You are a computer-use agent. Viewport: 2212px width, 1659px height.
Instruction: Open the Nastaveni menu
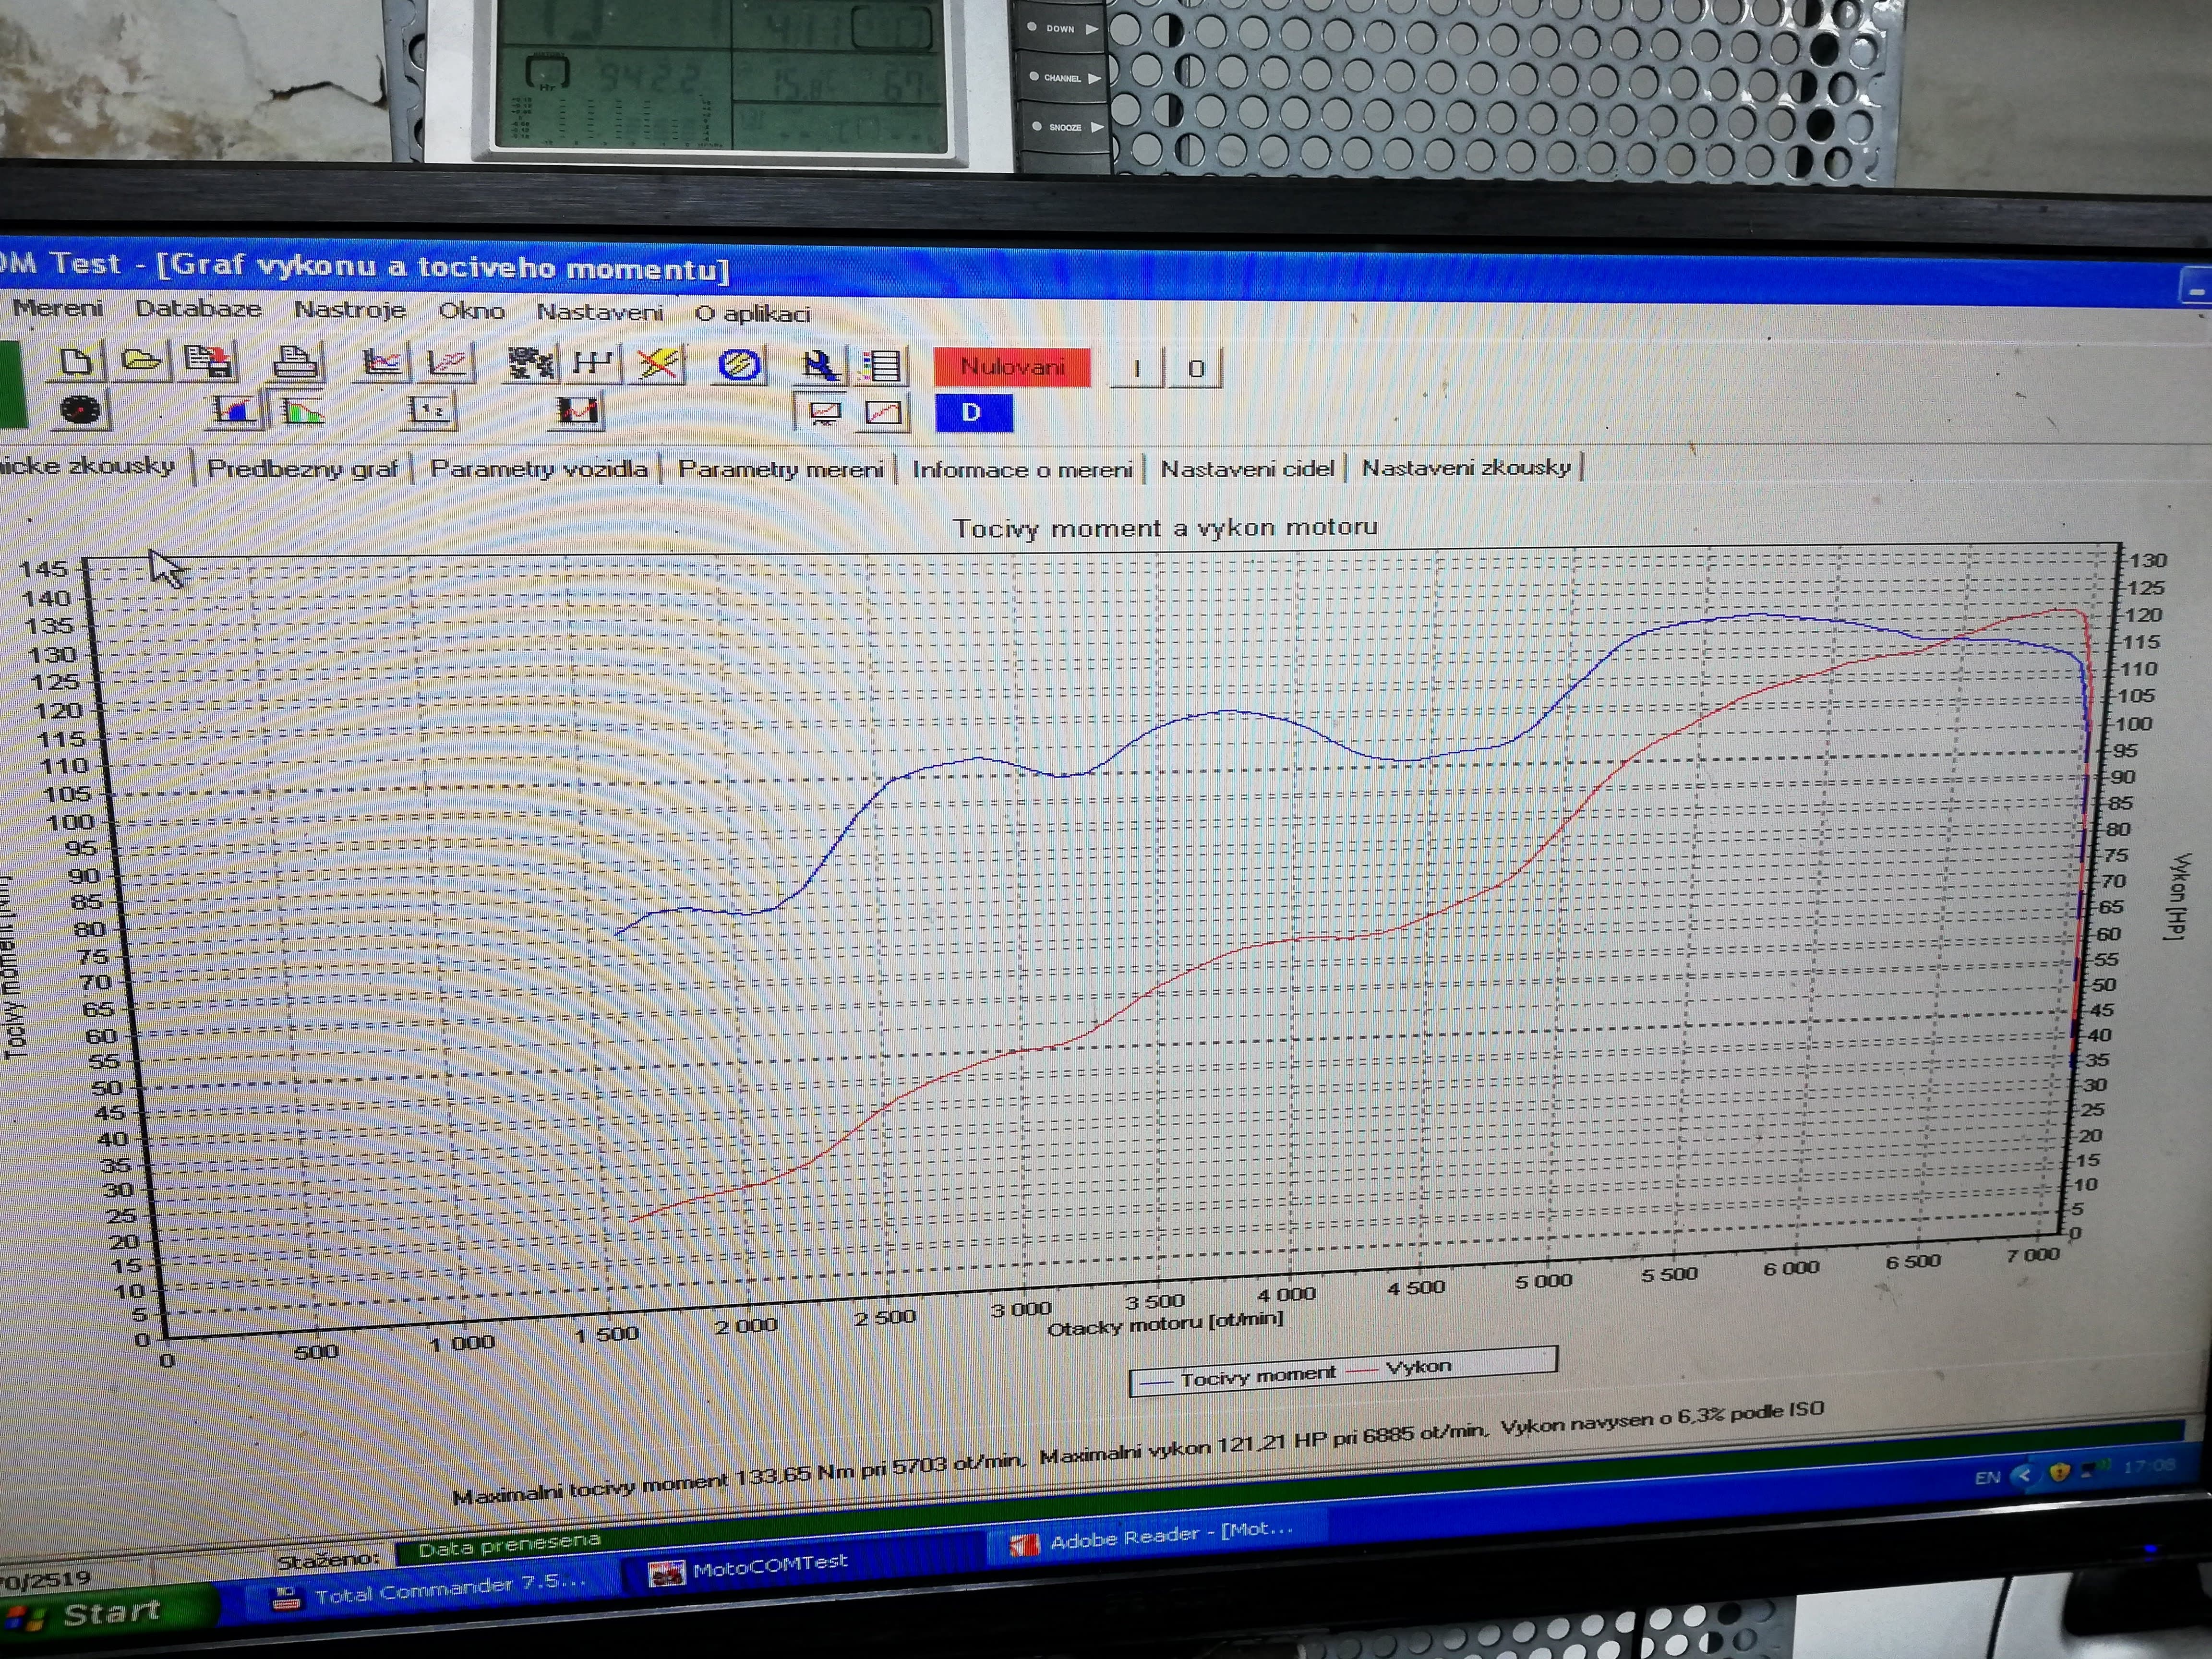pos(600,312)
